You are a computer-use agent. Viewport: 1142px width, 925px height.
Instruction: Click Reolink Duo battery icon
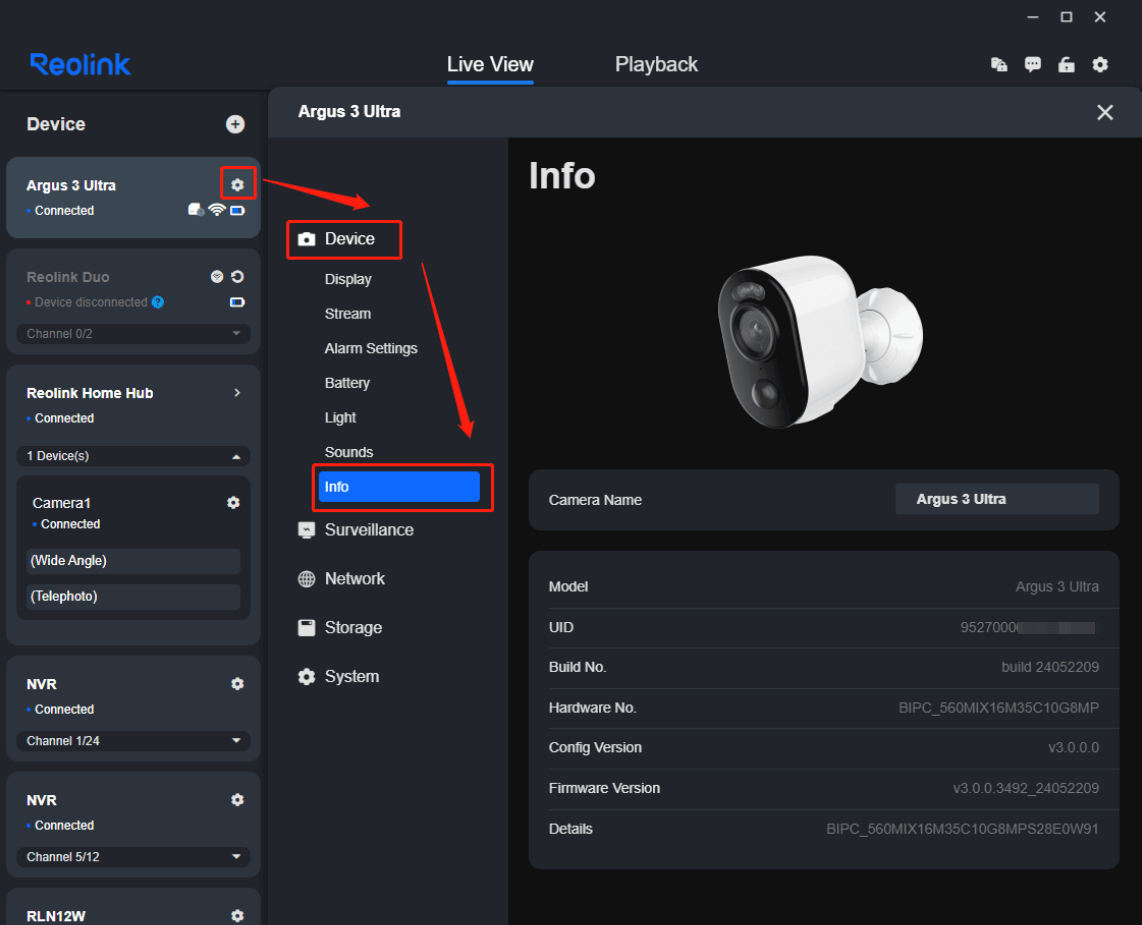click(x=237, y=302)
